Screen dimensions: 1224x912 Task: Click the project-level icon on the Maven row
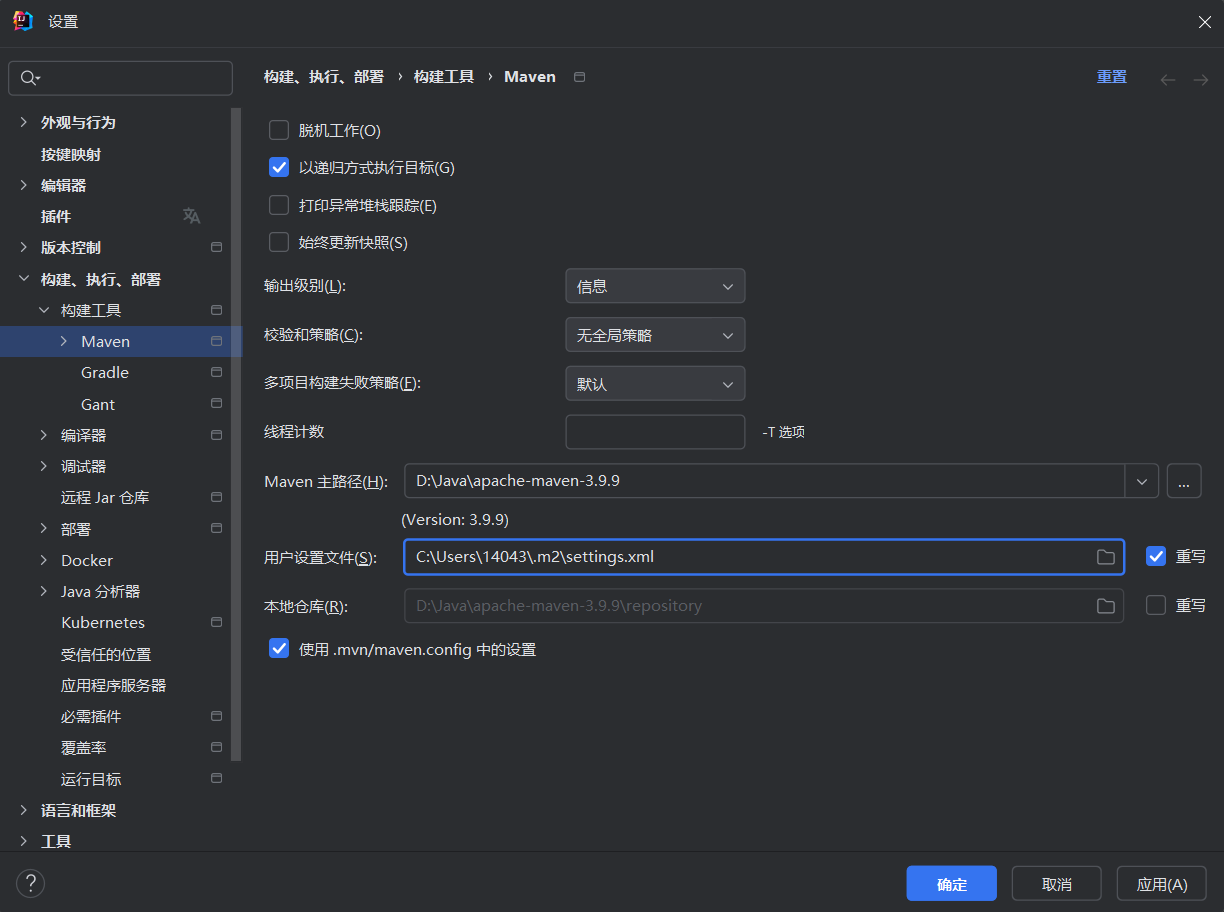pyautogui.click(x=216, y=341)
